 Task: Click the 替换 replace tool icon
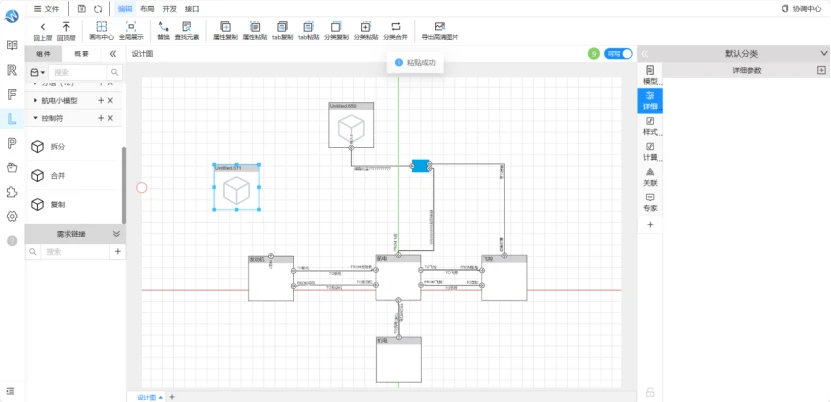pos(163,27)
